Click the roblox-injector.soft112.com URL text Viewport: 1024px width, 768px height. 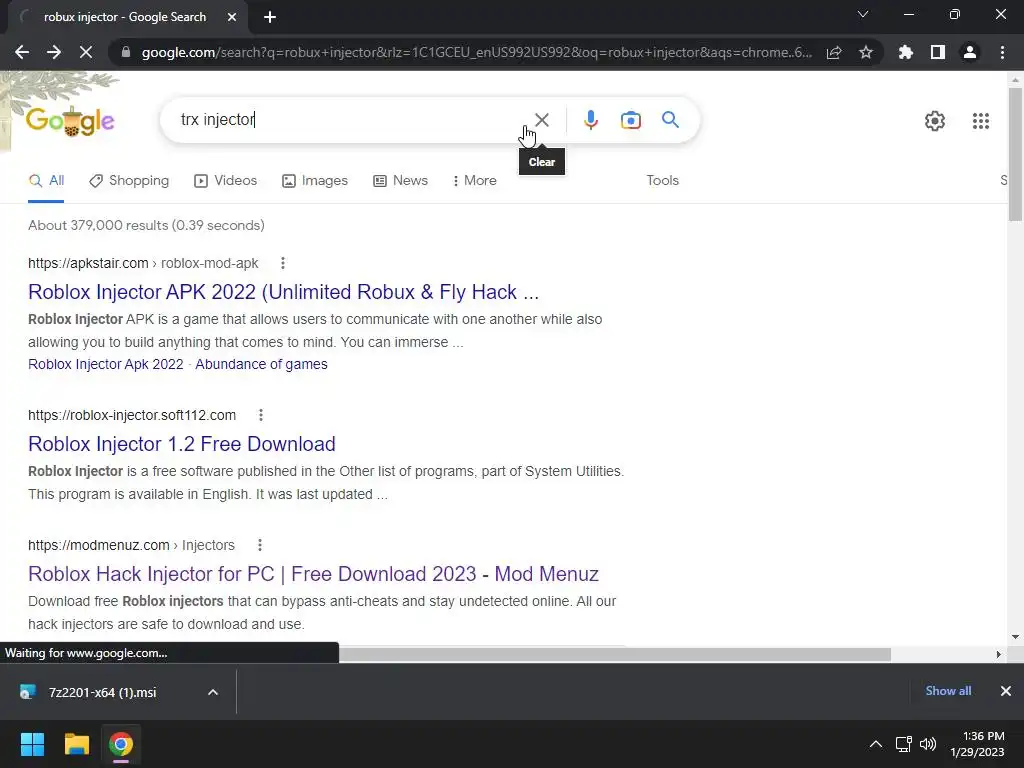point(132,415)
